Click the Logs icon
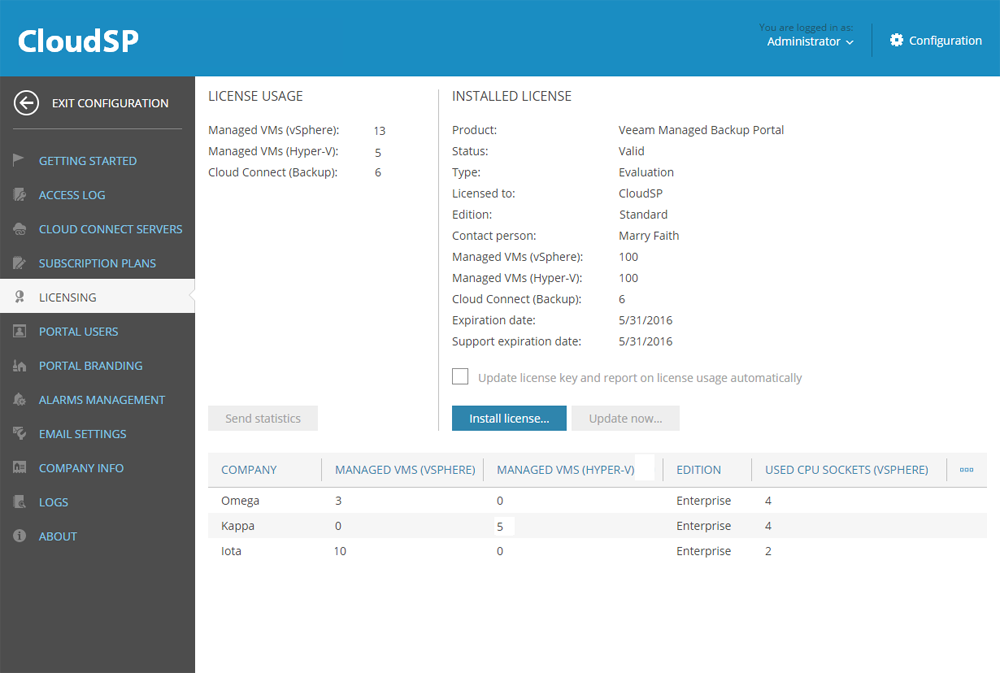Screen dimensions: 1000x673 pyautogui.click(x=19, y=502)
